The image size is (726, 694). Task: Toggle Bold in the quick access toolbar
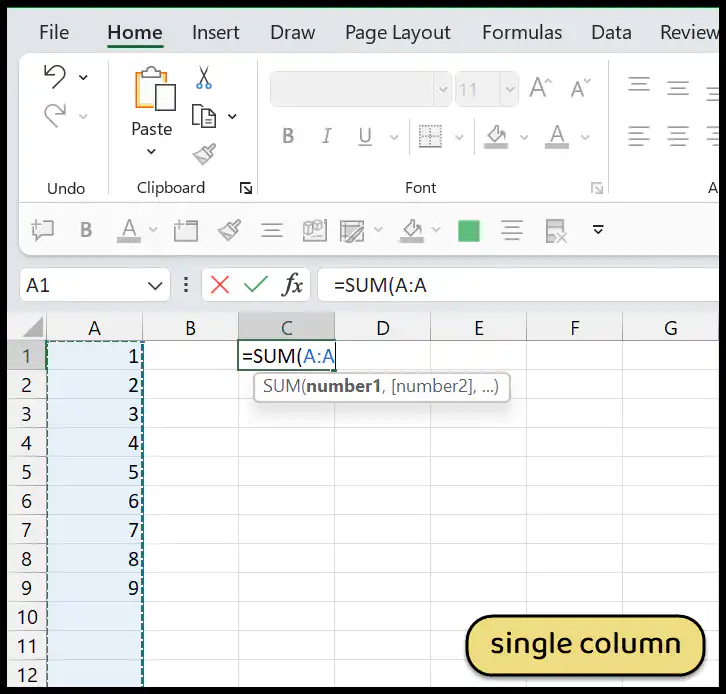tap(86, 230)
